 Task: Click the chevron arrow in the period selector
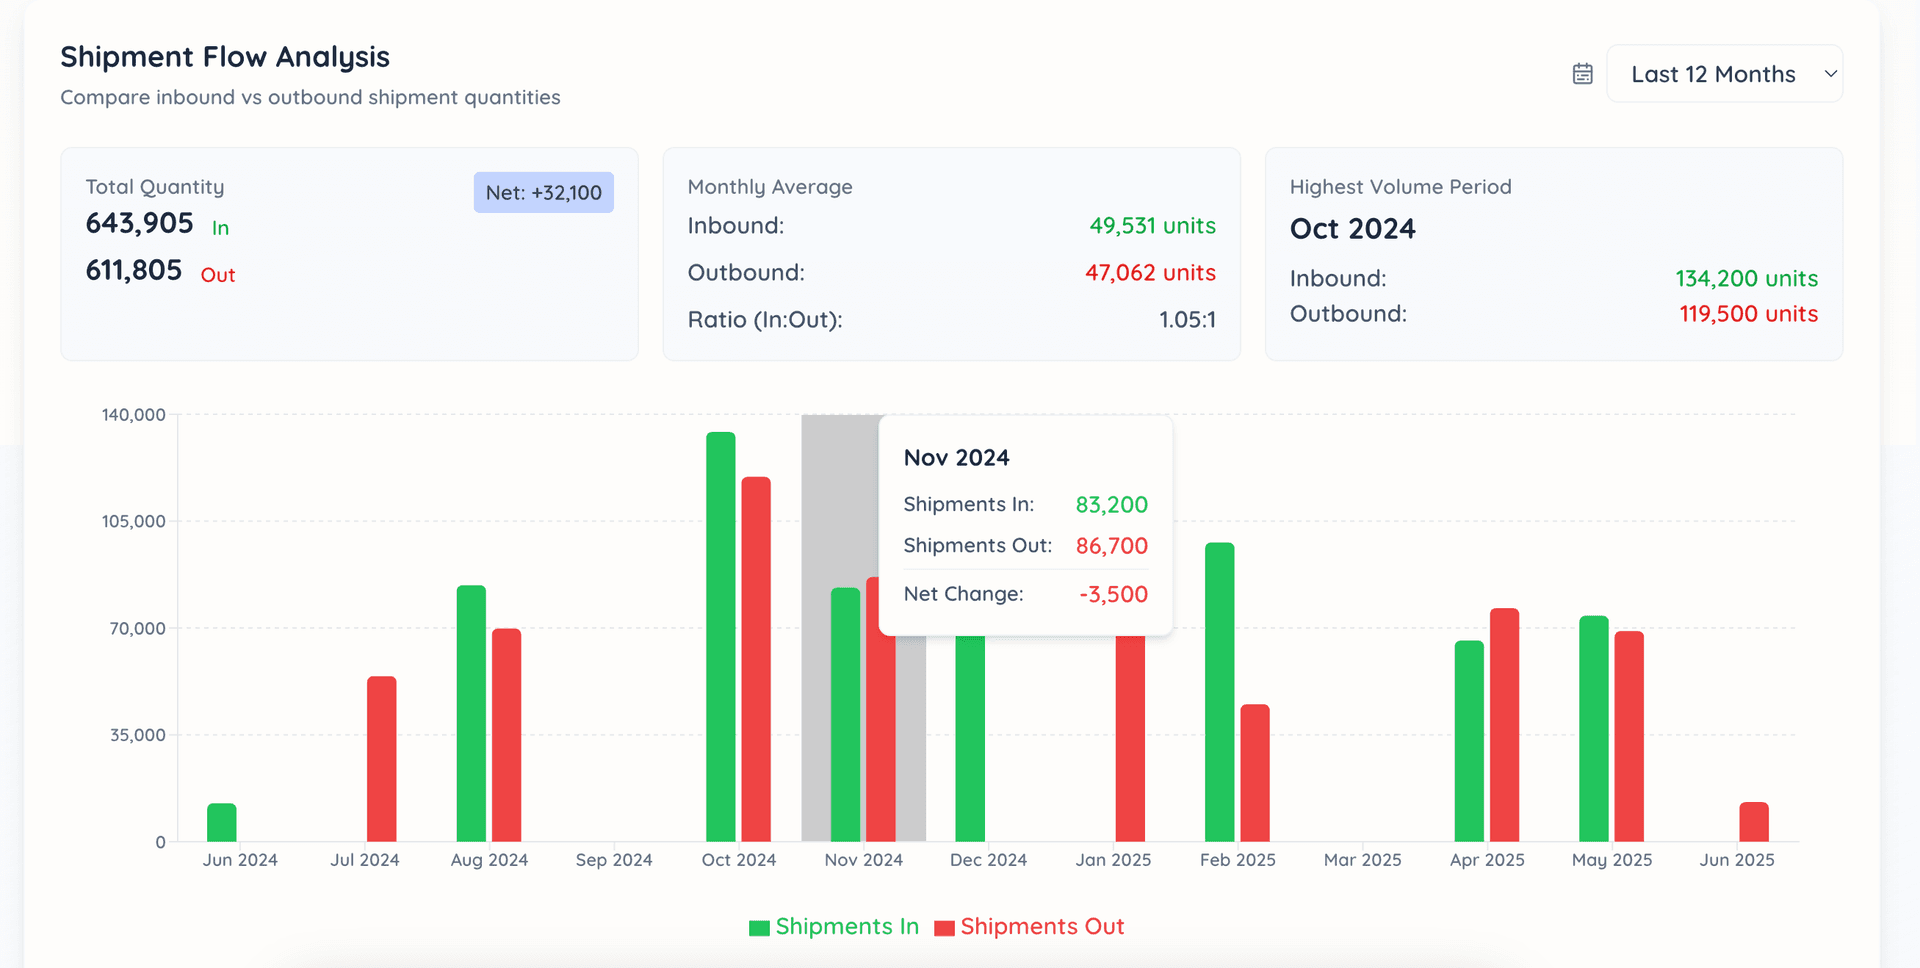tap(1830, 74)
